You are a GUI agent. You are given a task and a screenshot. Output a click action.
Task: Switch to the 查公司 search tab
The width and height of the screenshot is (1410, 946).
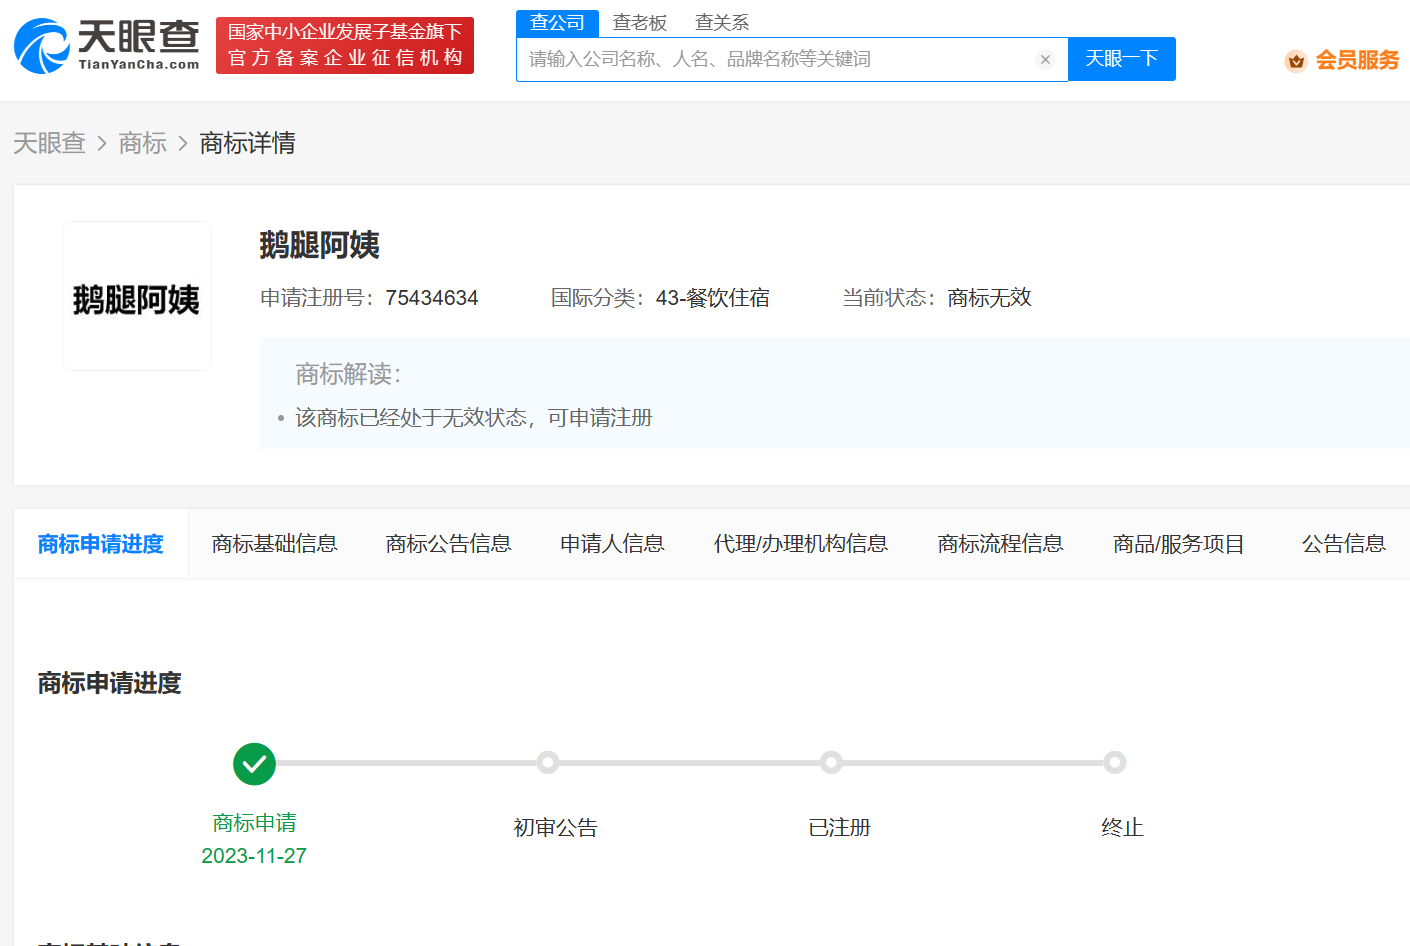557,23
